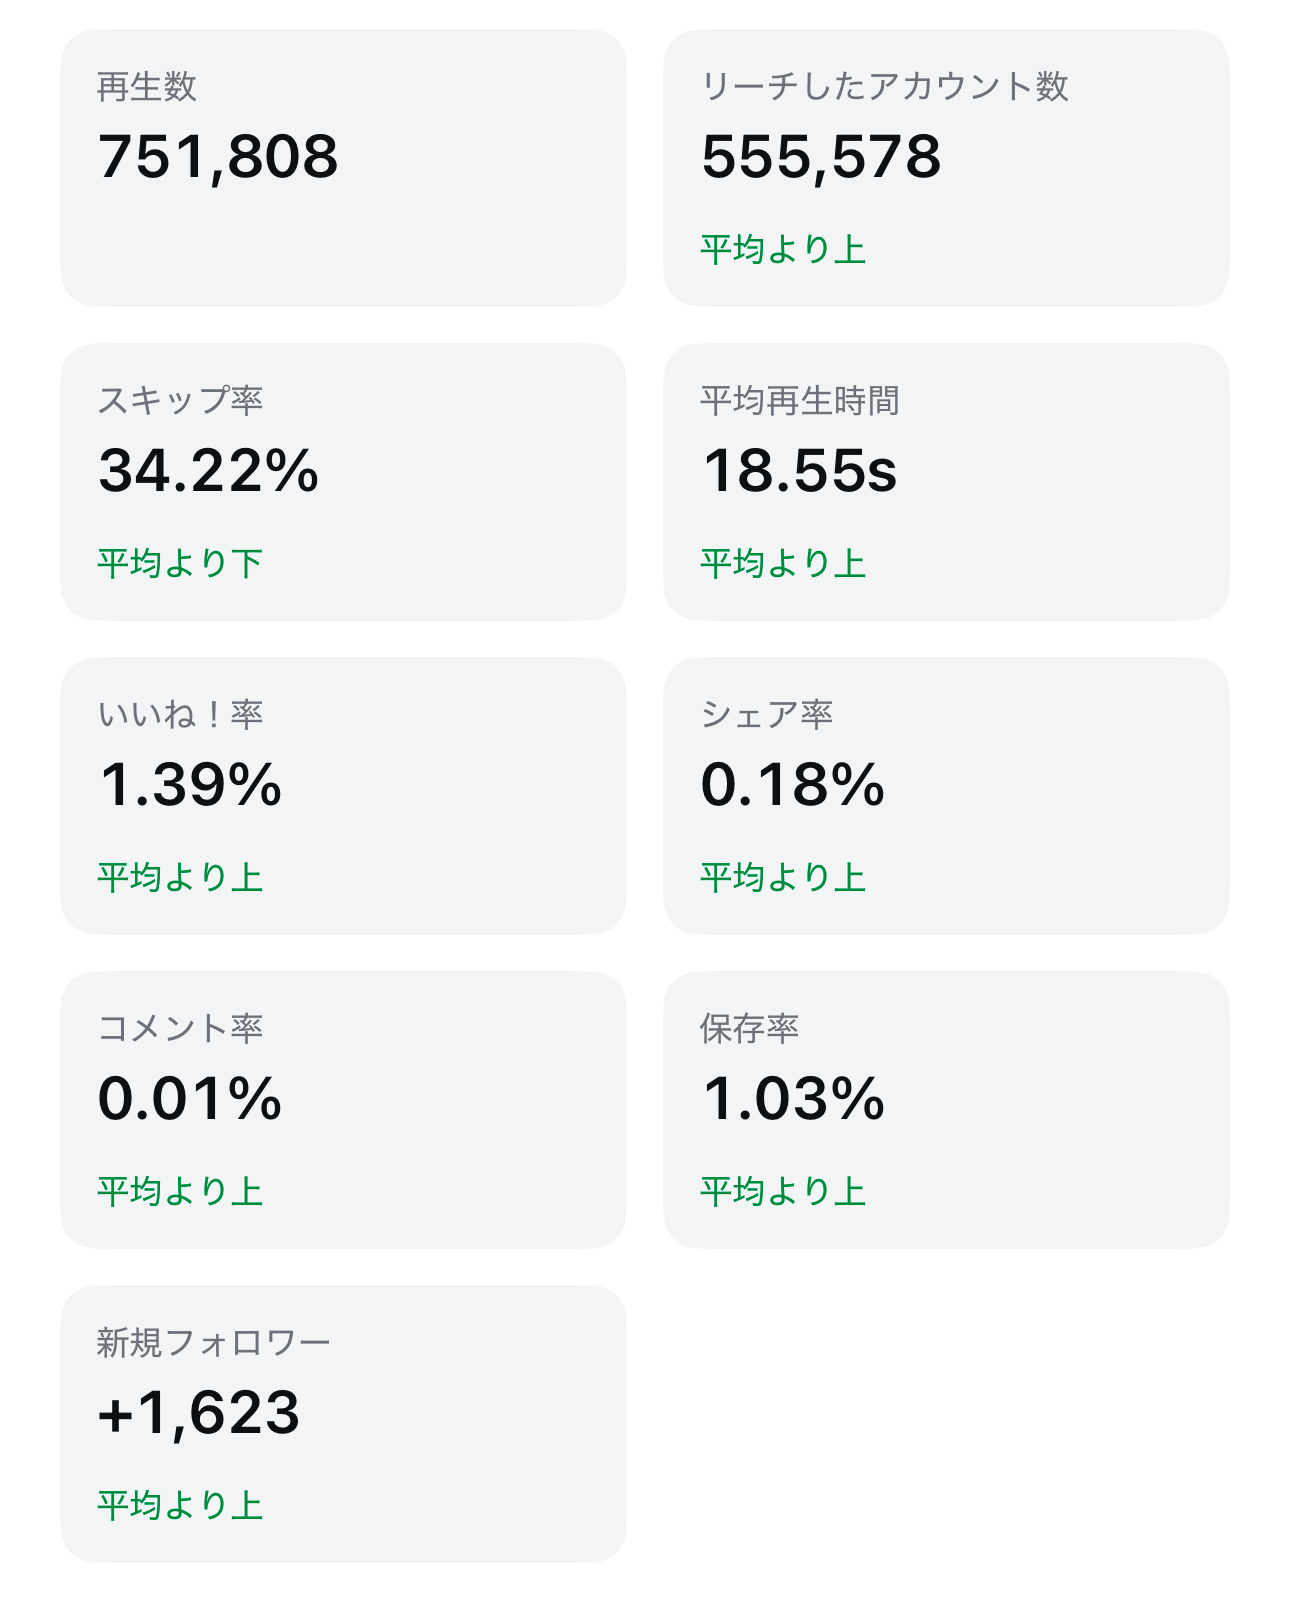
Task: Click the 0.18% share rate value
Action: (x=792, y=785)
